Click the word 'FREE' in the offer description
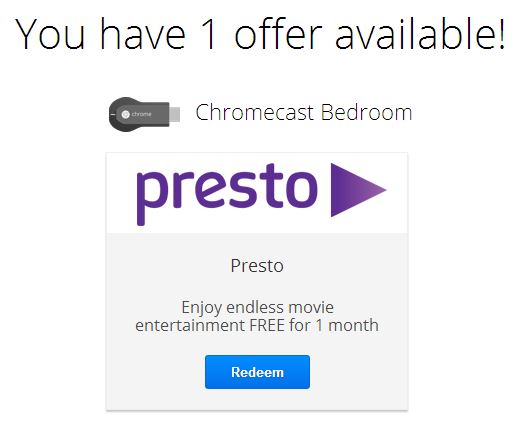Viewport: 529px width, 434px height. tap(267, 325)
